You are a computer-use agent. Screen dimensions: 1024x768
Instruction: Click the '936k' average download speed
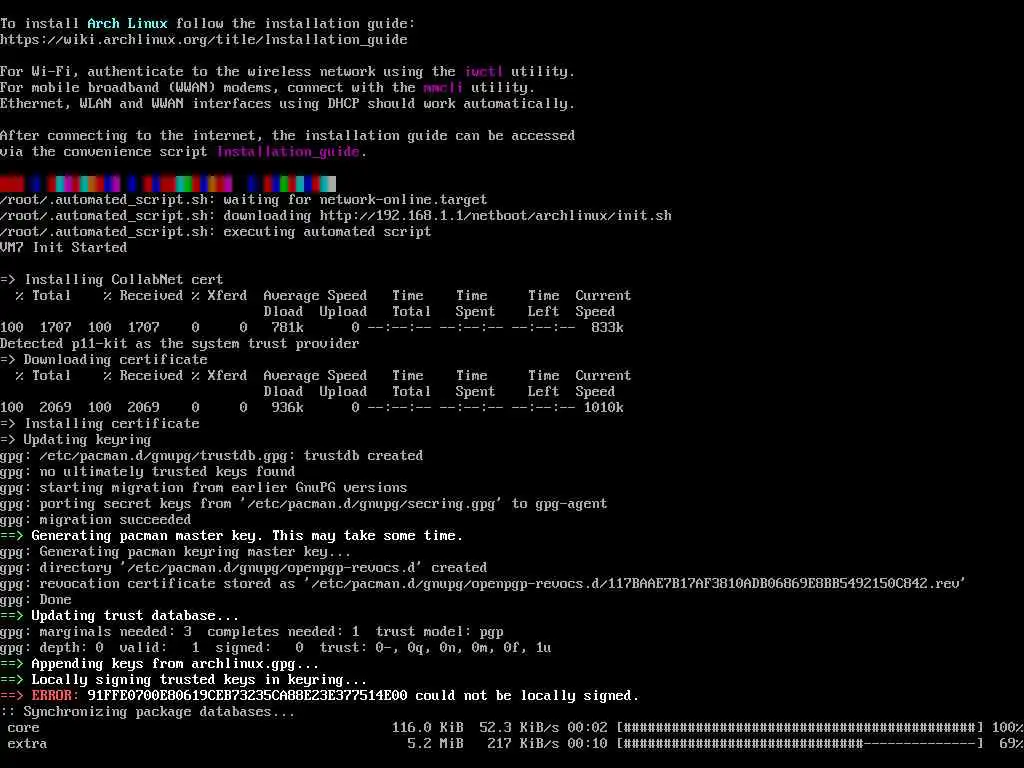pyautogui.click(x=287, y=408)
